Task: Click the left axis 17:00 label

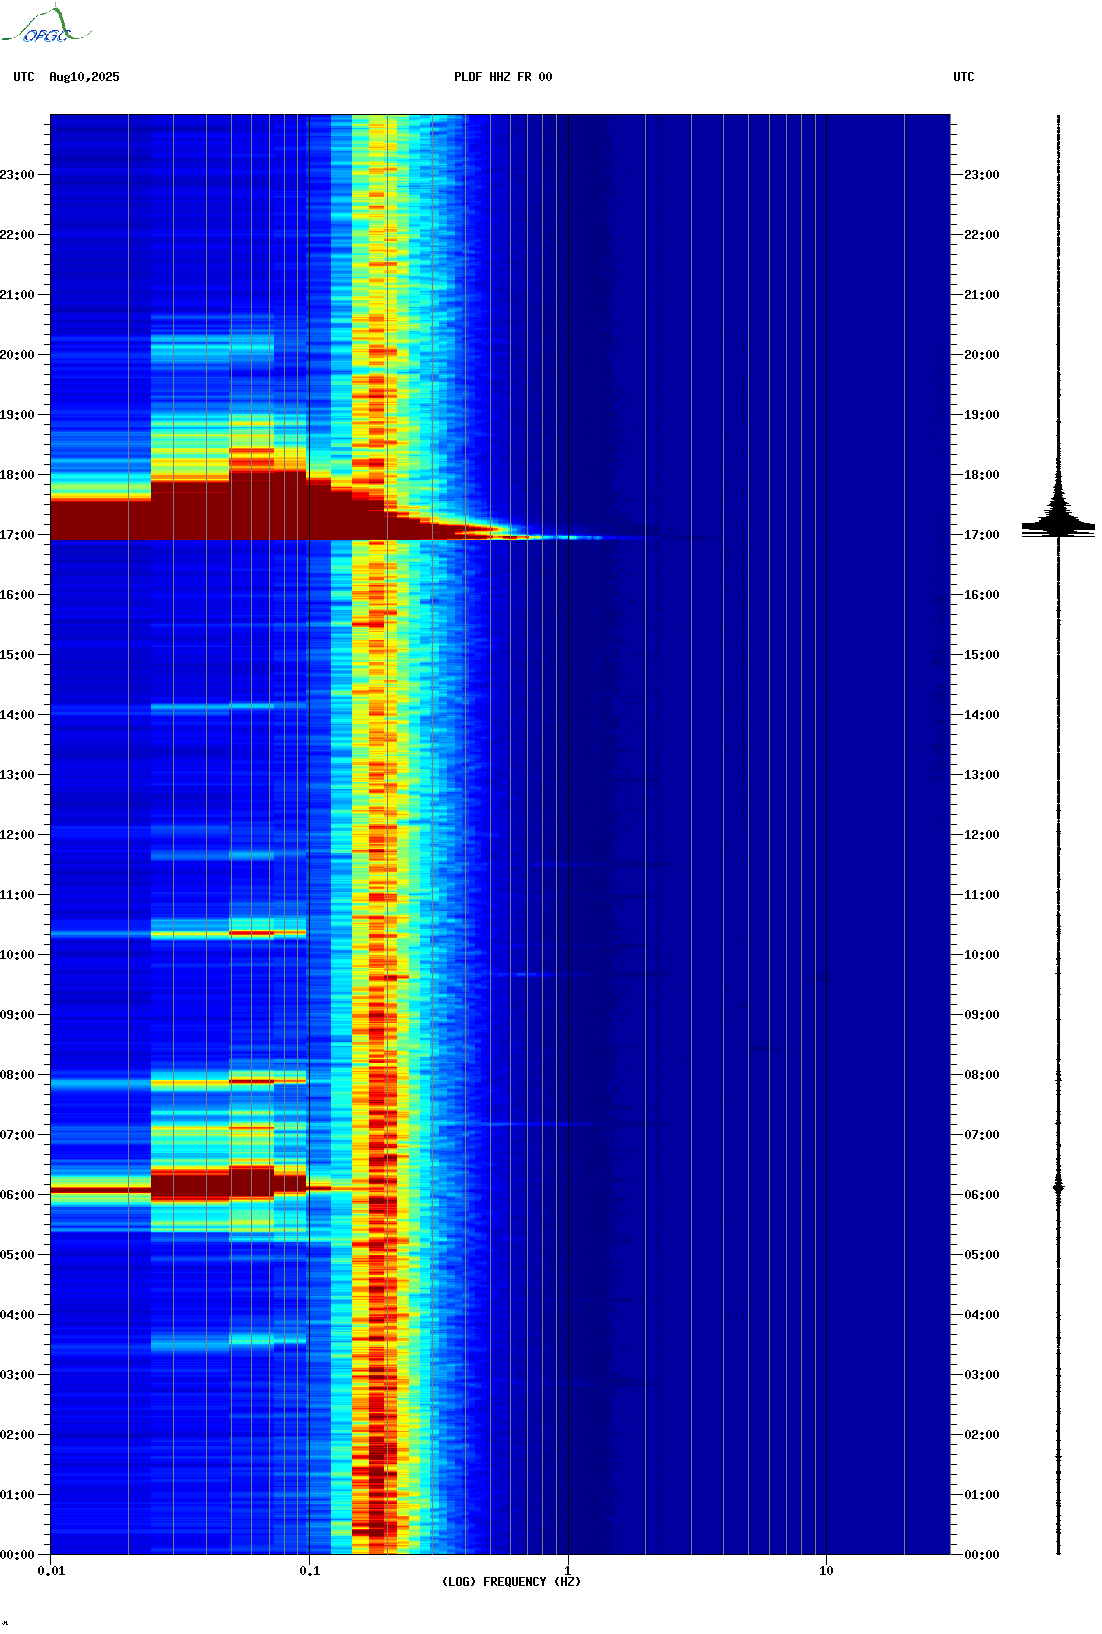Action: coord(17,535)
